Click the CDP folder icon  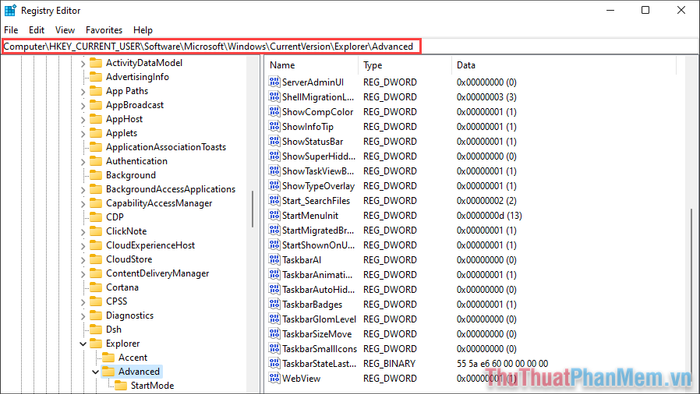[x=96, y=217]
